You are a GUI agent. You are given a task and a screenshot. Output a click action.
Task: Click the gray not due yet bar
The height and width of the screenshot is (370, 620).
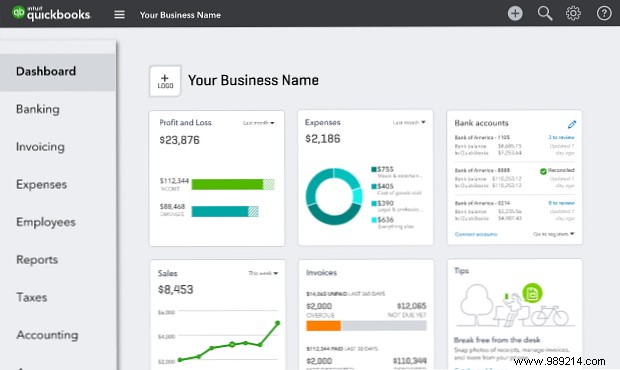[x=384, y=326]
